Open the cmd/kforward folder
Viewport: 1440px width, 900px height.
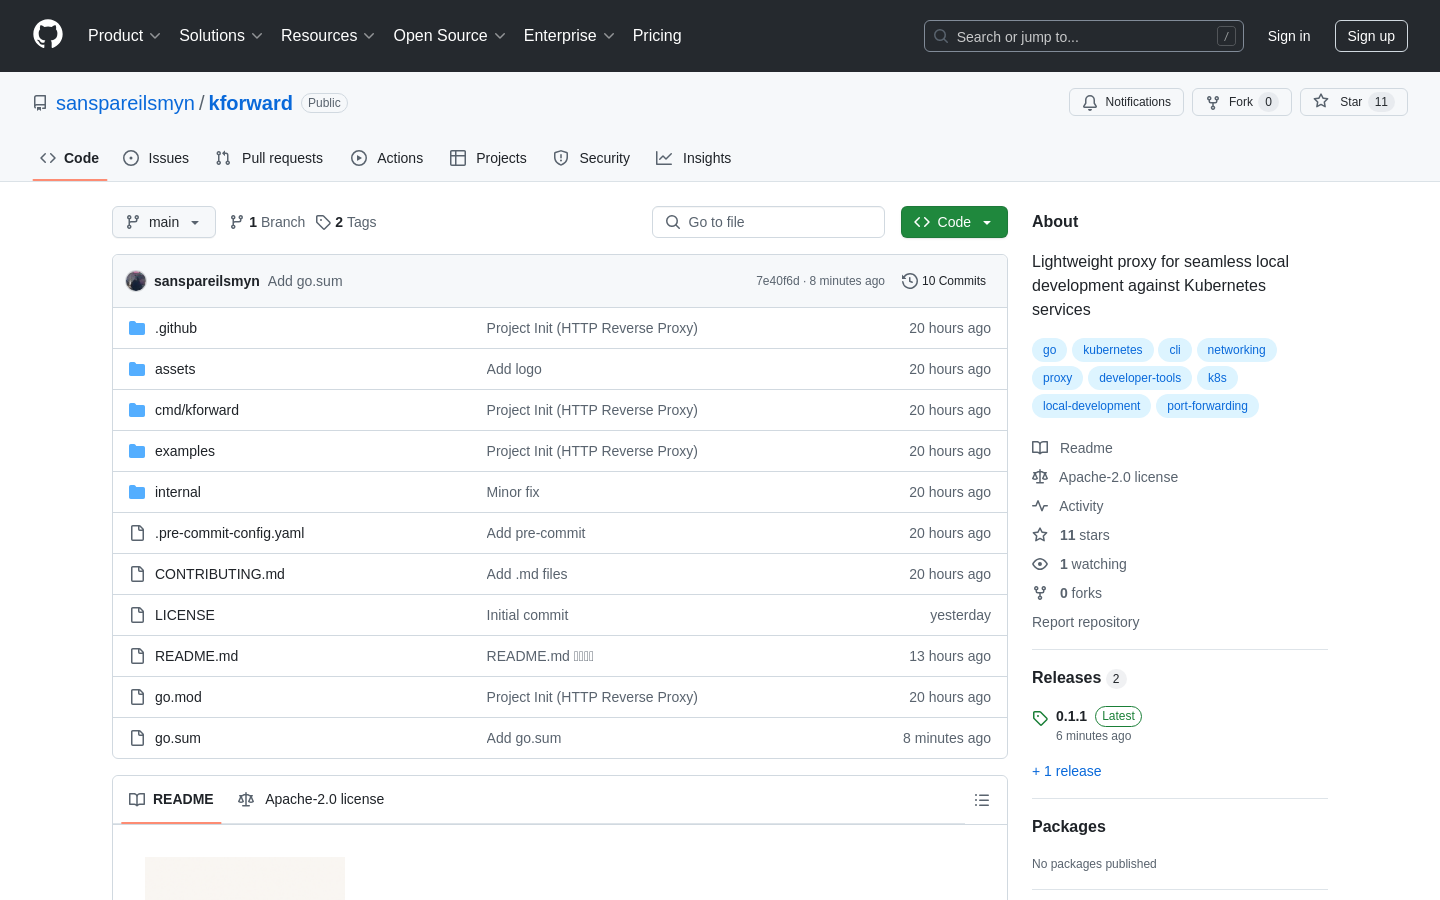coord(197,410)
